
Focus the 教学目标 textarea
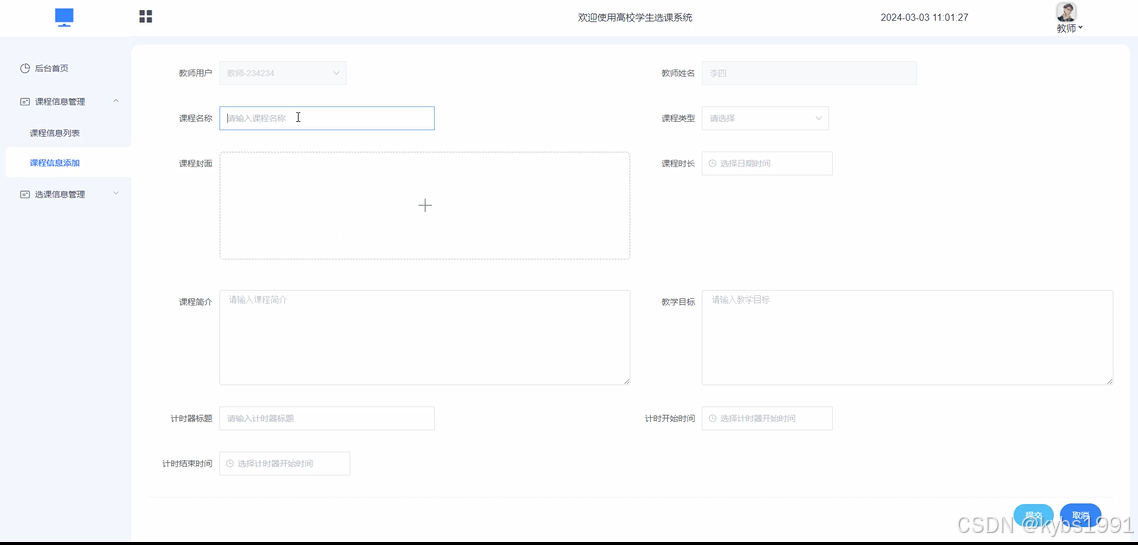click(x=907, y=337)
